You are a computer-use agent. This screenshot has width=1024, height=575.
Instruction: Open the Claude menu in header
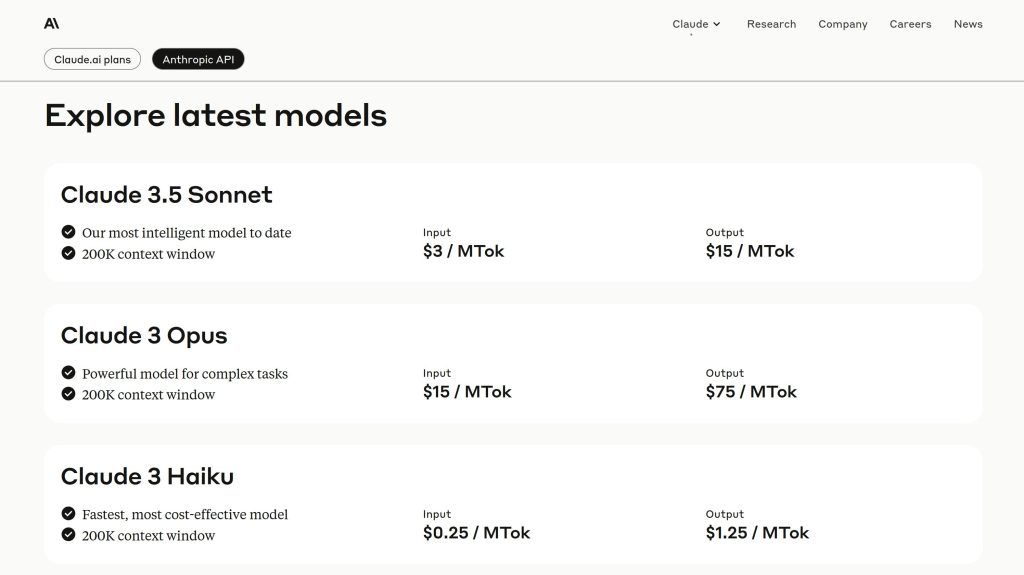690,24
